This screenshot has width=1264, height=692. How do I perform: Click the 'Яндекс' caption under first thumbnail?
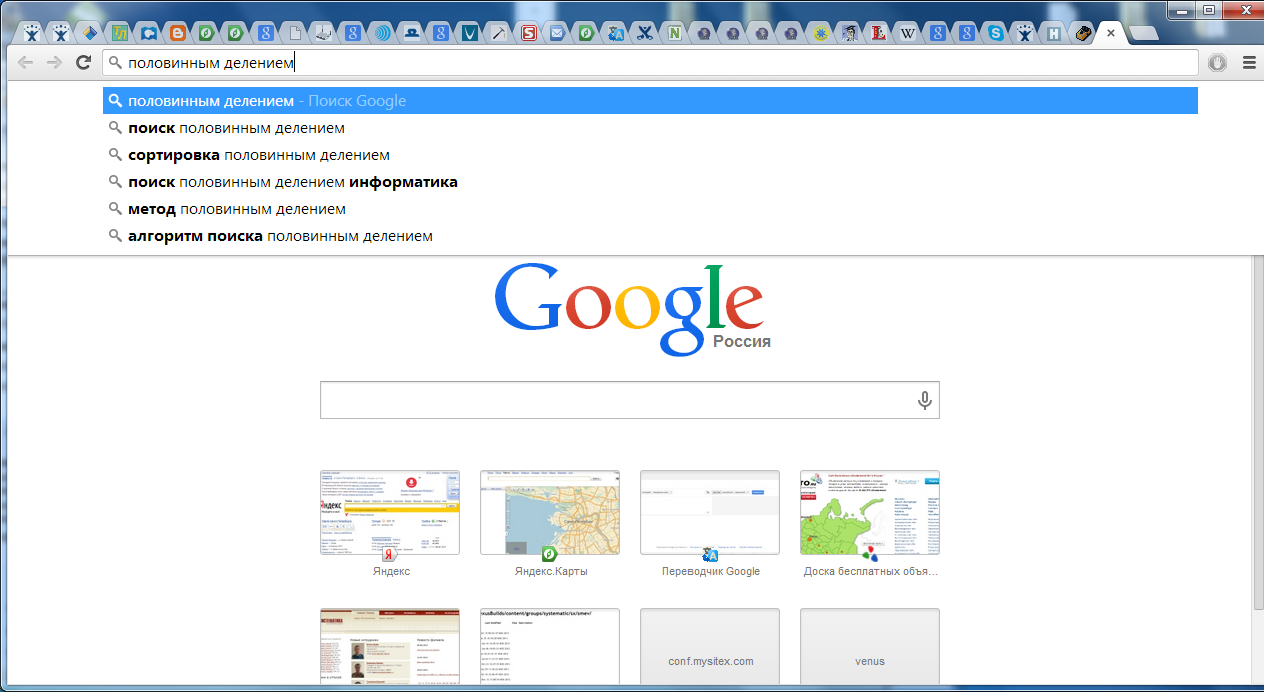click(x=391, y=572)
